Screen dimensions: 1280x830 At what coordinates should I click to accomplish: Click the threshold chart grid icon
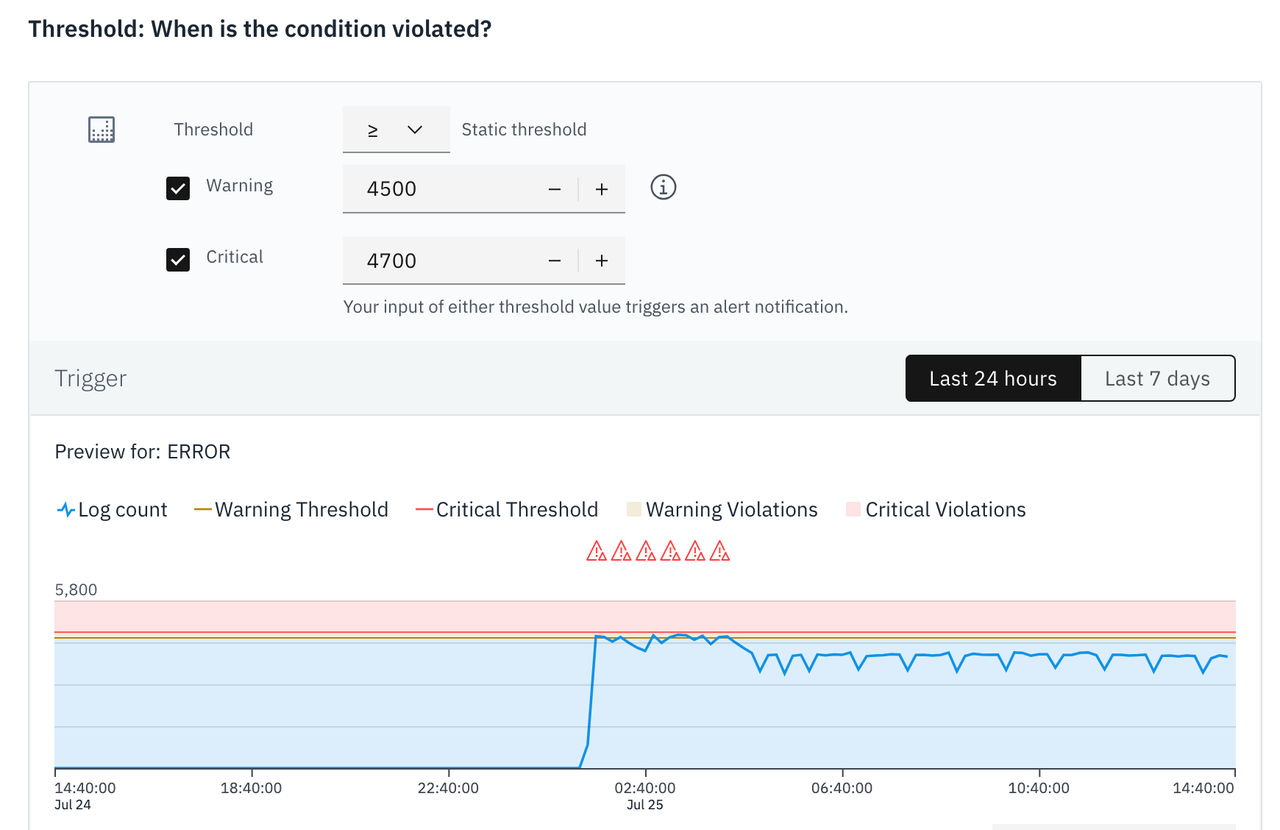(x=102, y=130)
